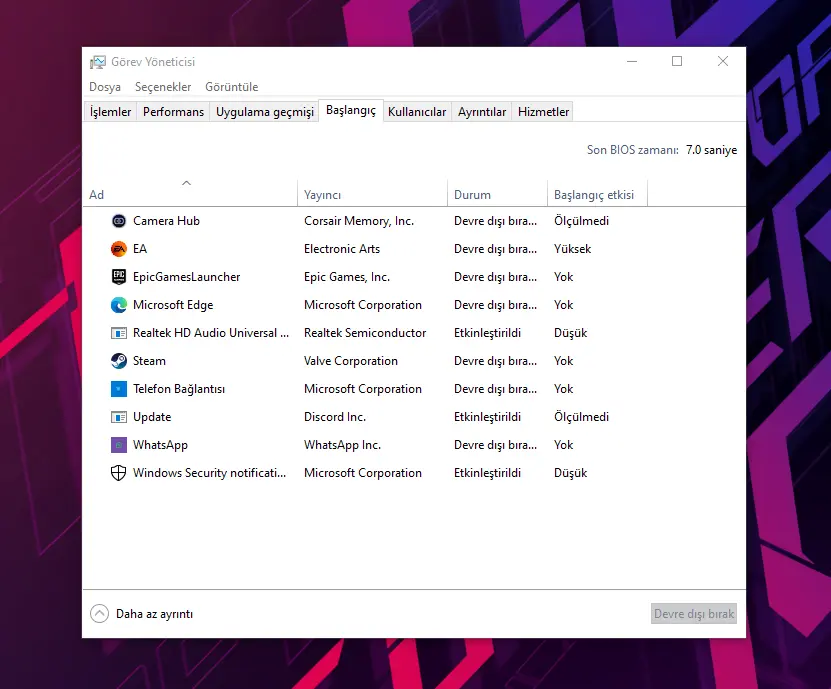Click Yok impact in WhatsApp row
The image size is (831, 689).
[563, 445]
